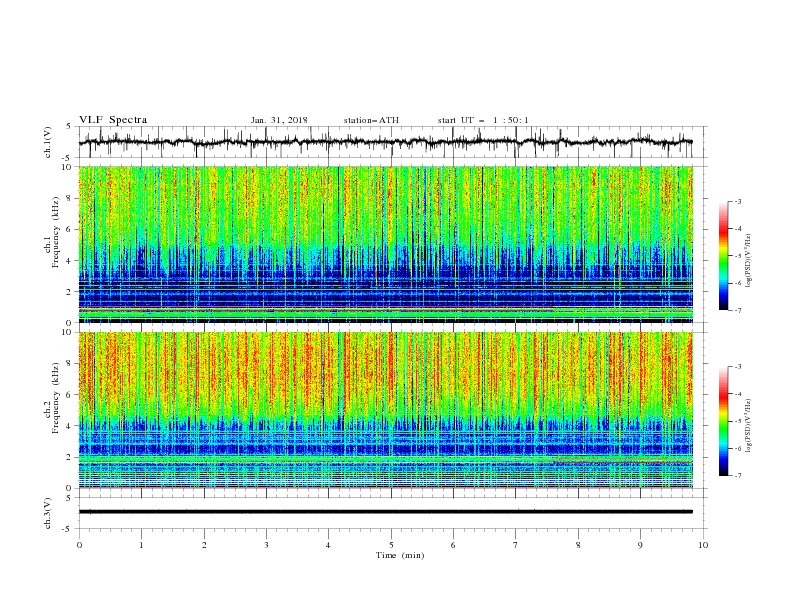Click the 4 kHz tick on ch.2 axis
792x612 pixels.
(71, 426)
